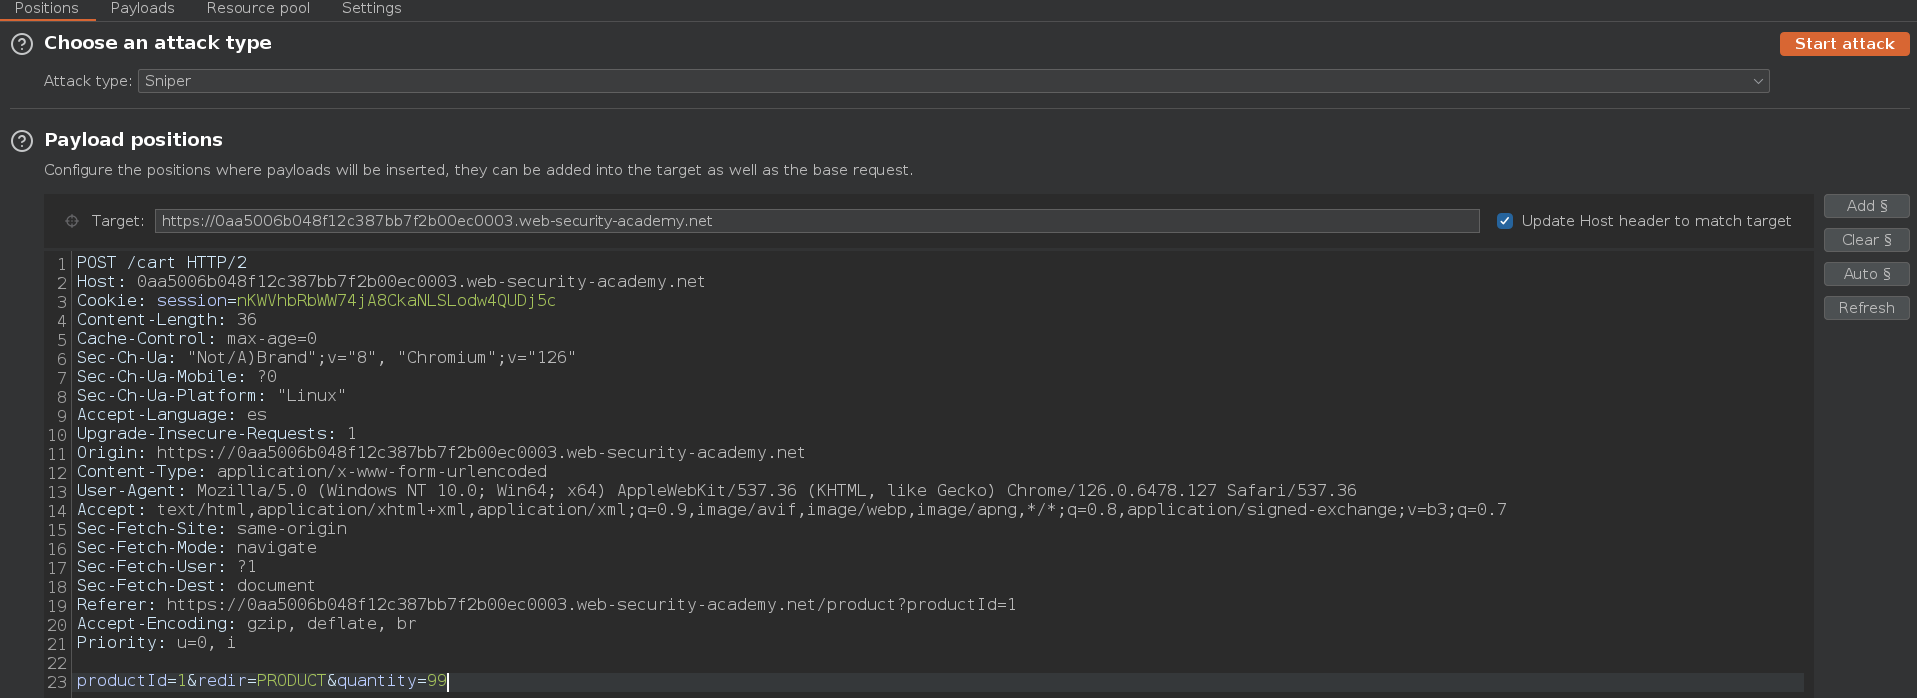The image size is (1917, 698).
Task: Click the Refresh button
Action: (x=1866, y=308)
